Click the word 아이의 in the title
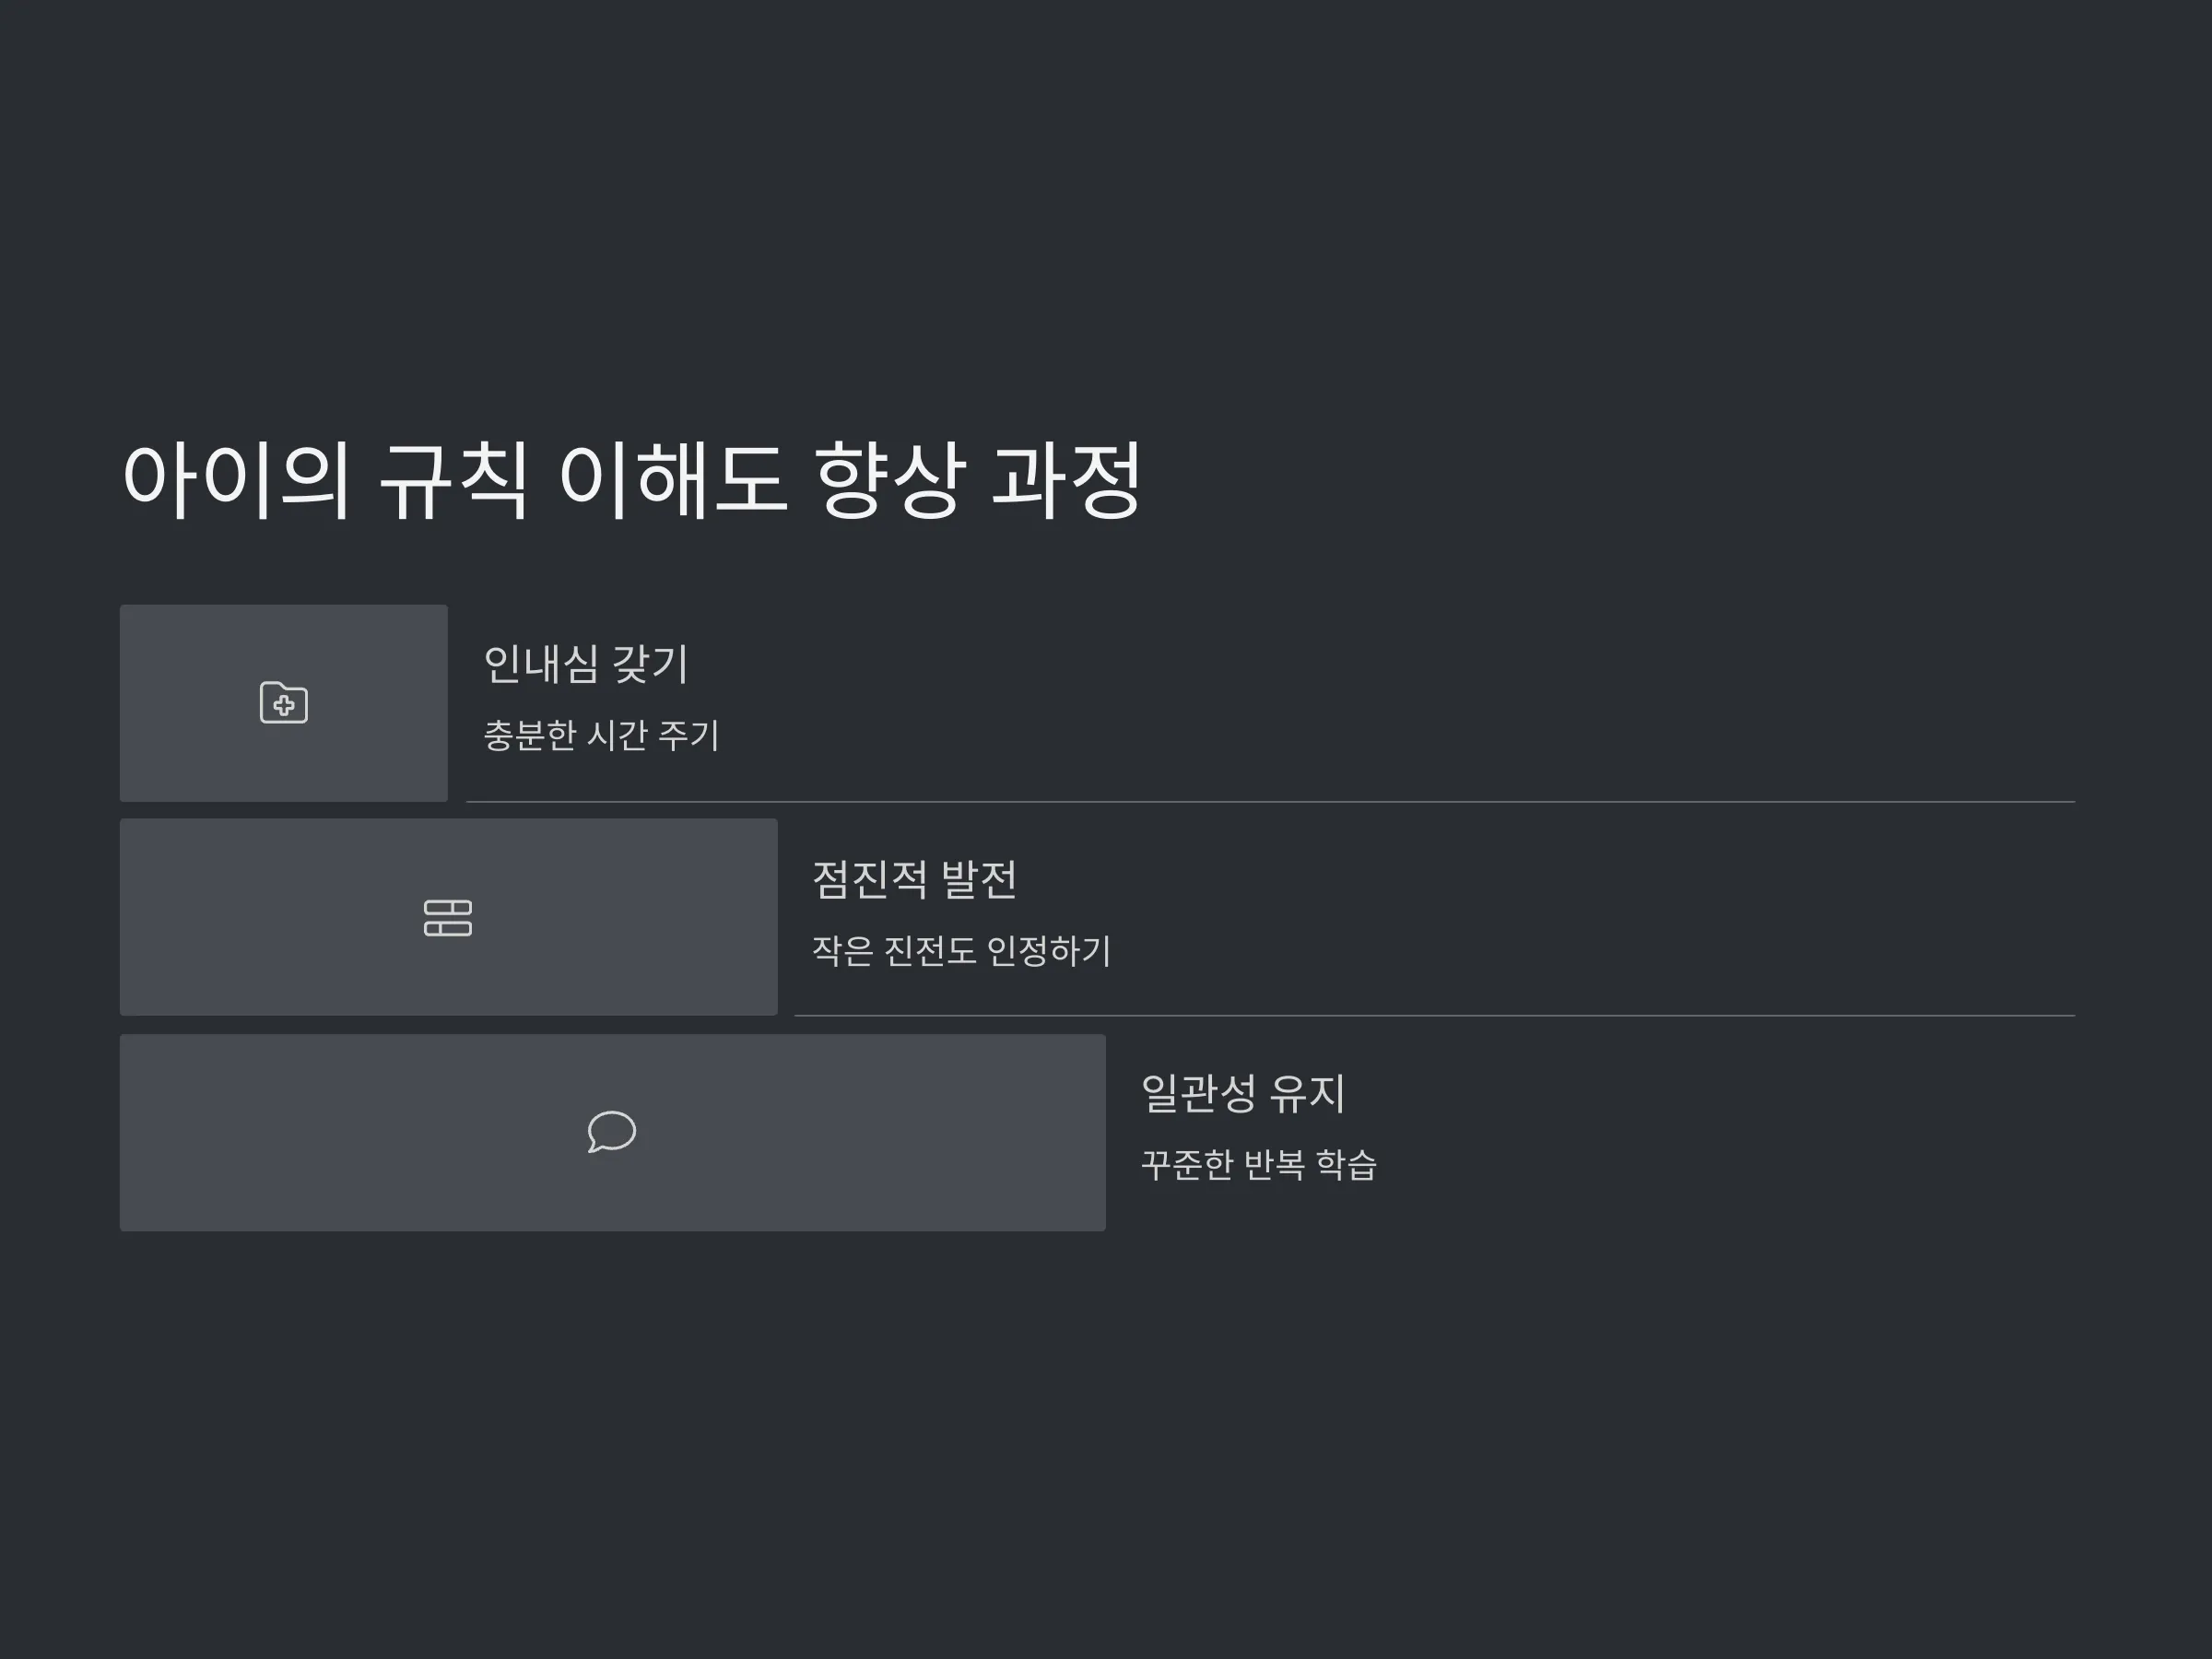Screen dimensions: 2212x1659 (x=236, y=480)
